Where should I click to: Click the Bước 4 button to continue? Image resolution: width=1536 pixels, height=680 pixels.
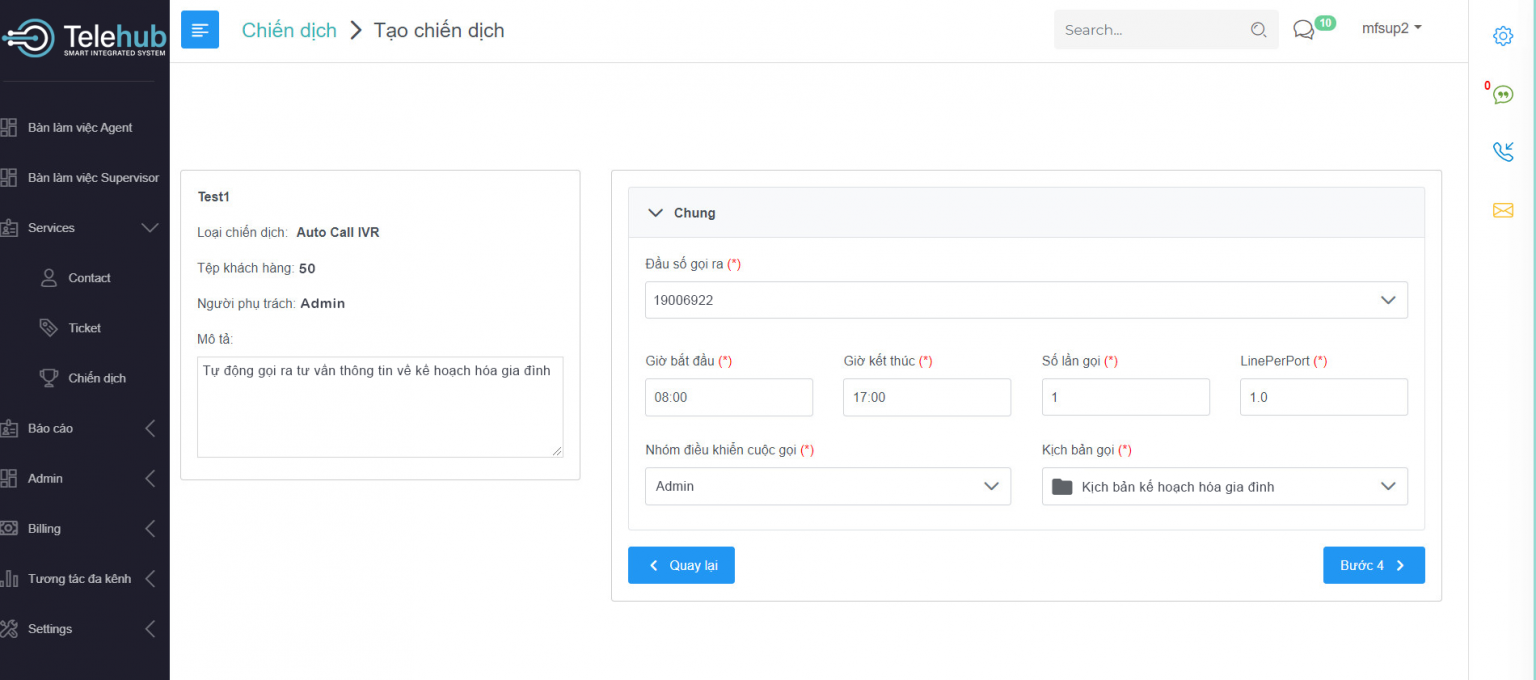click(1373, 565)
